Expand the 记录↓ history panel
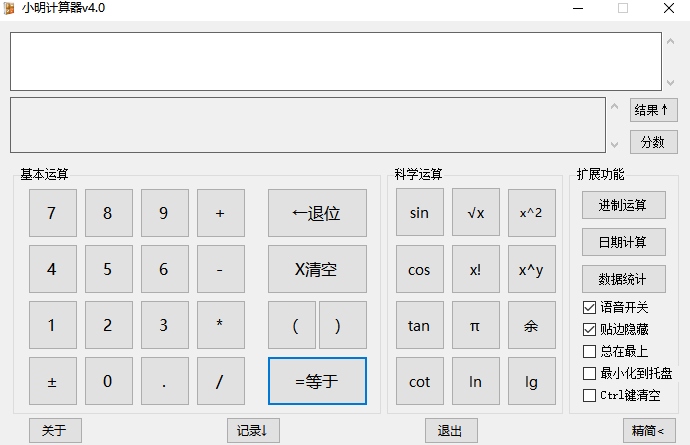This screenshot has width=690, height=445. point(253,431)
